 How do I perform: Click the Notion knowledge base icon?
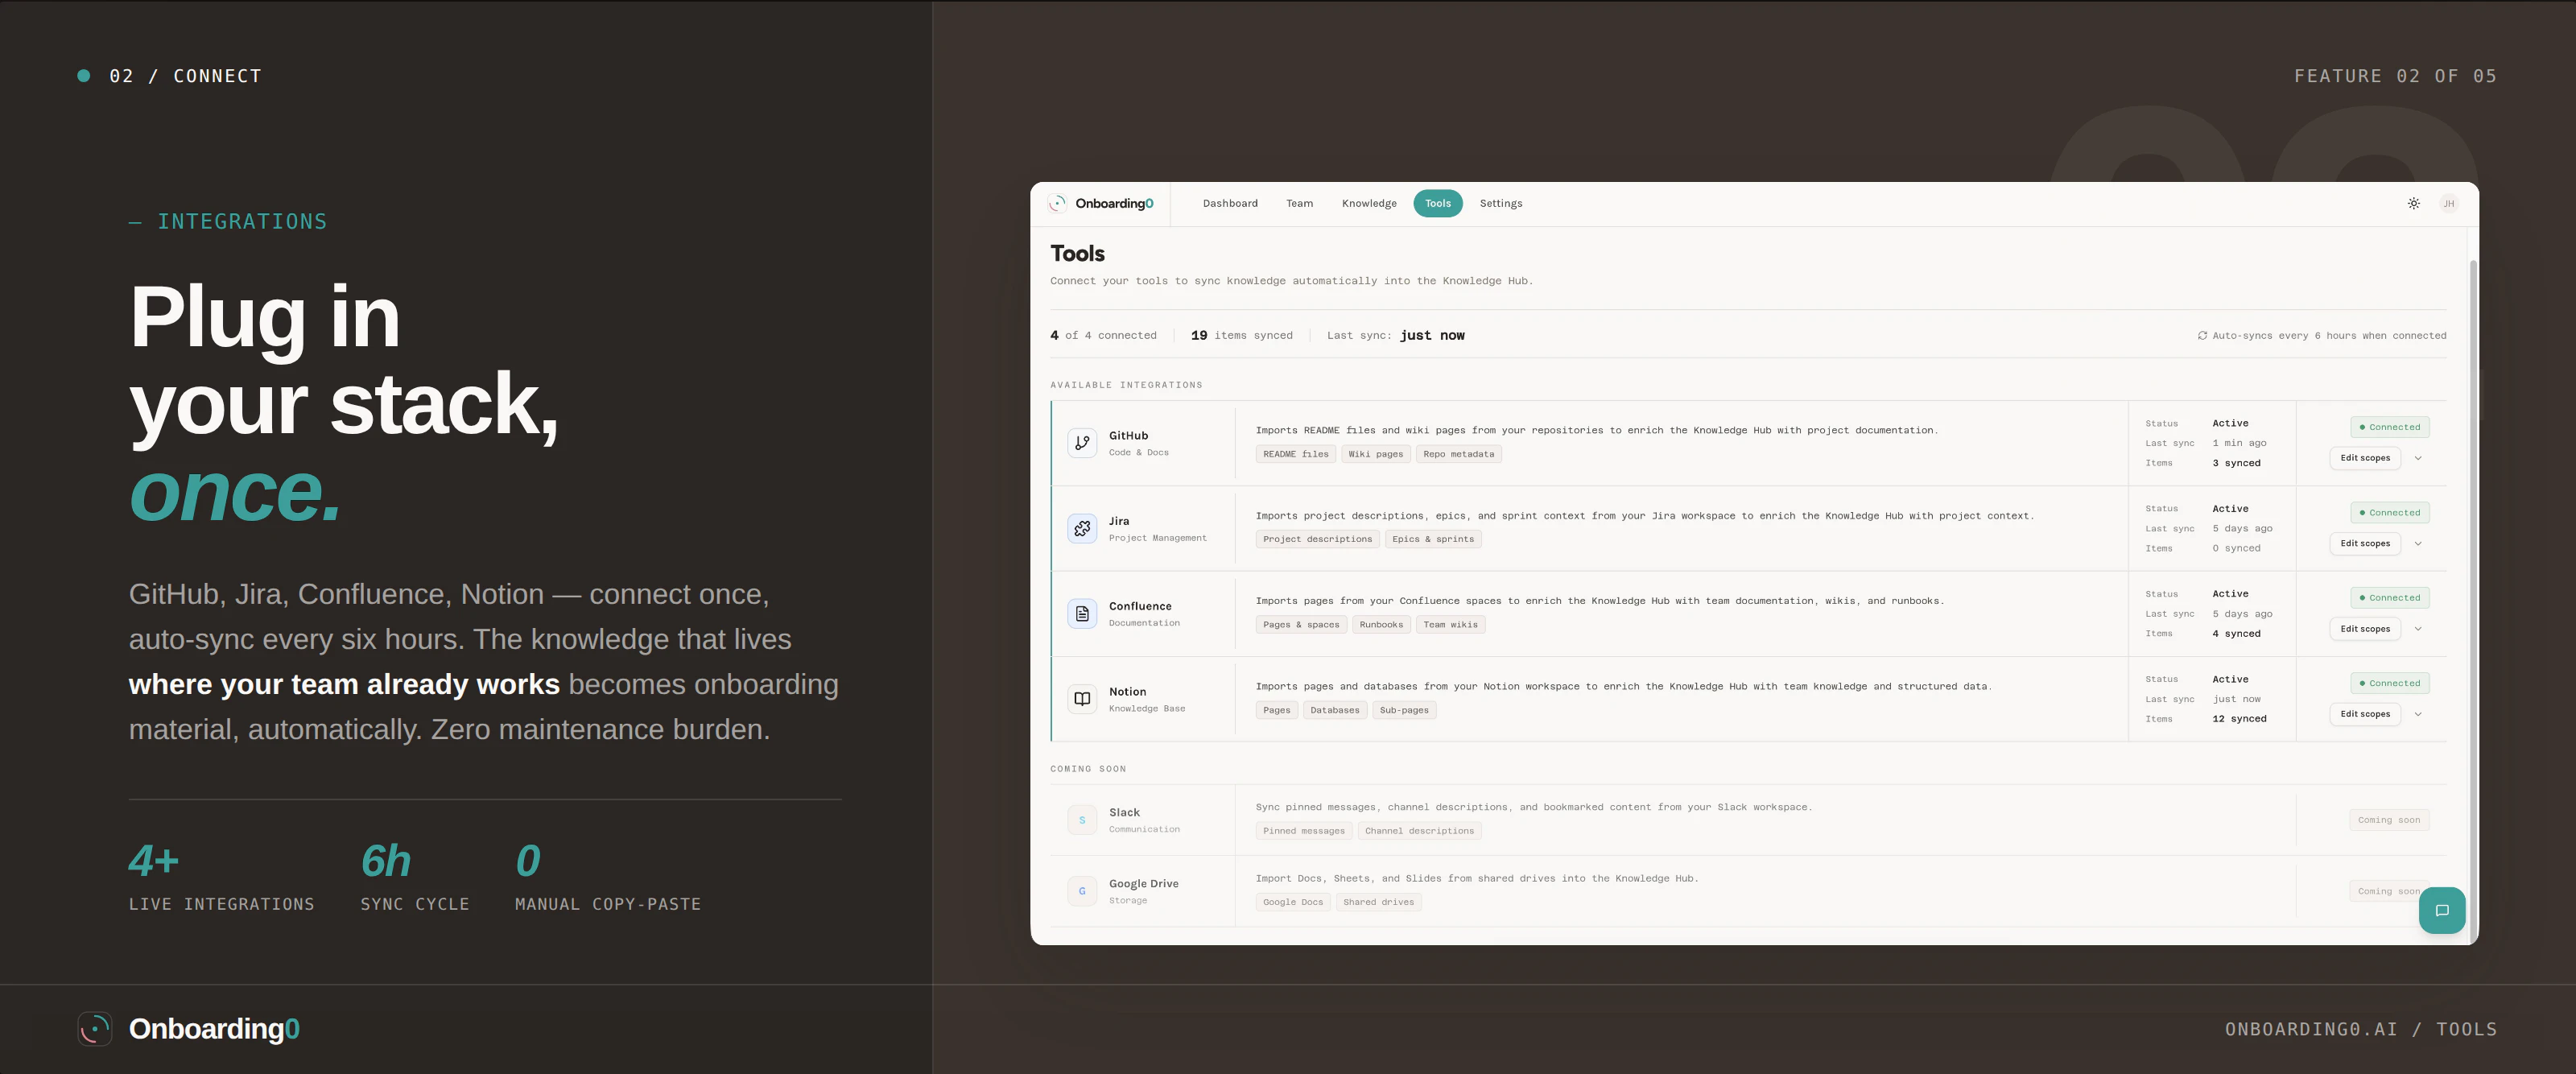(x=1081, y=699)
